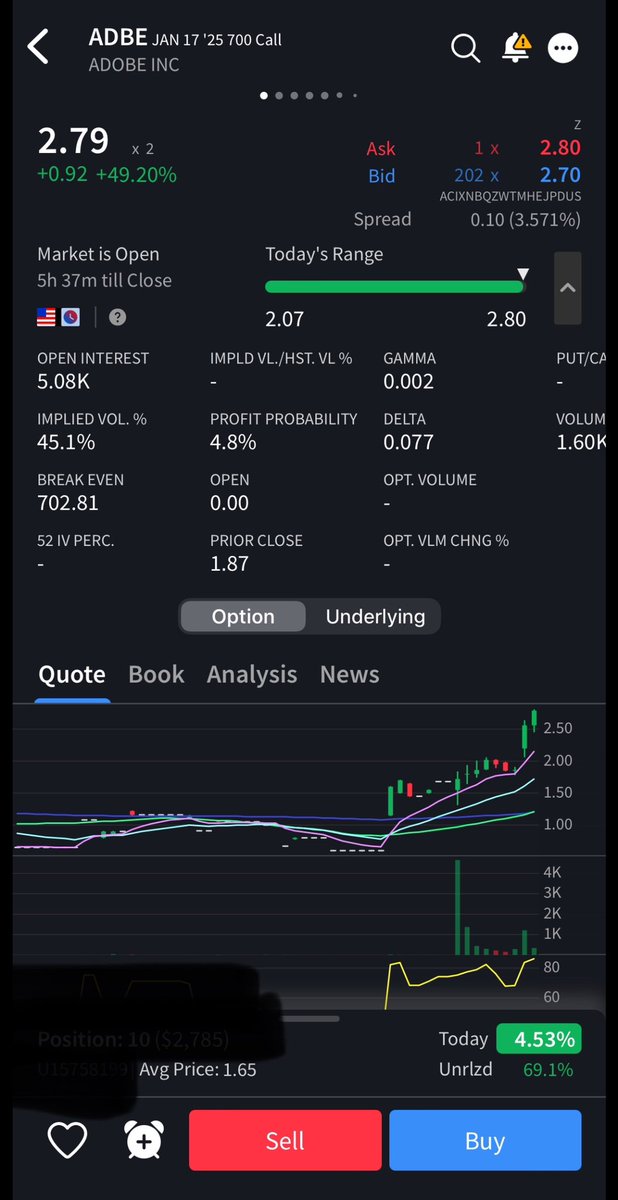This screenshot has height=1200, width=618.
Task: Switch to Option view
Action: coord(243,616)
